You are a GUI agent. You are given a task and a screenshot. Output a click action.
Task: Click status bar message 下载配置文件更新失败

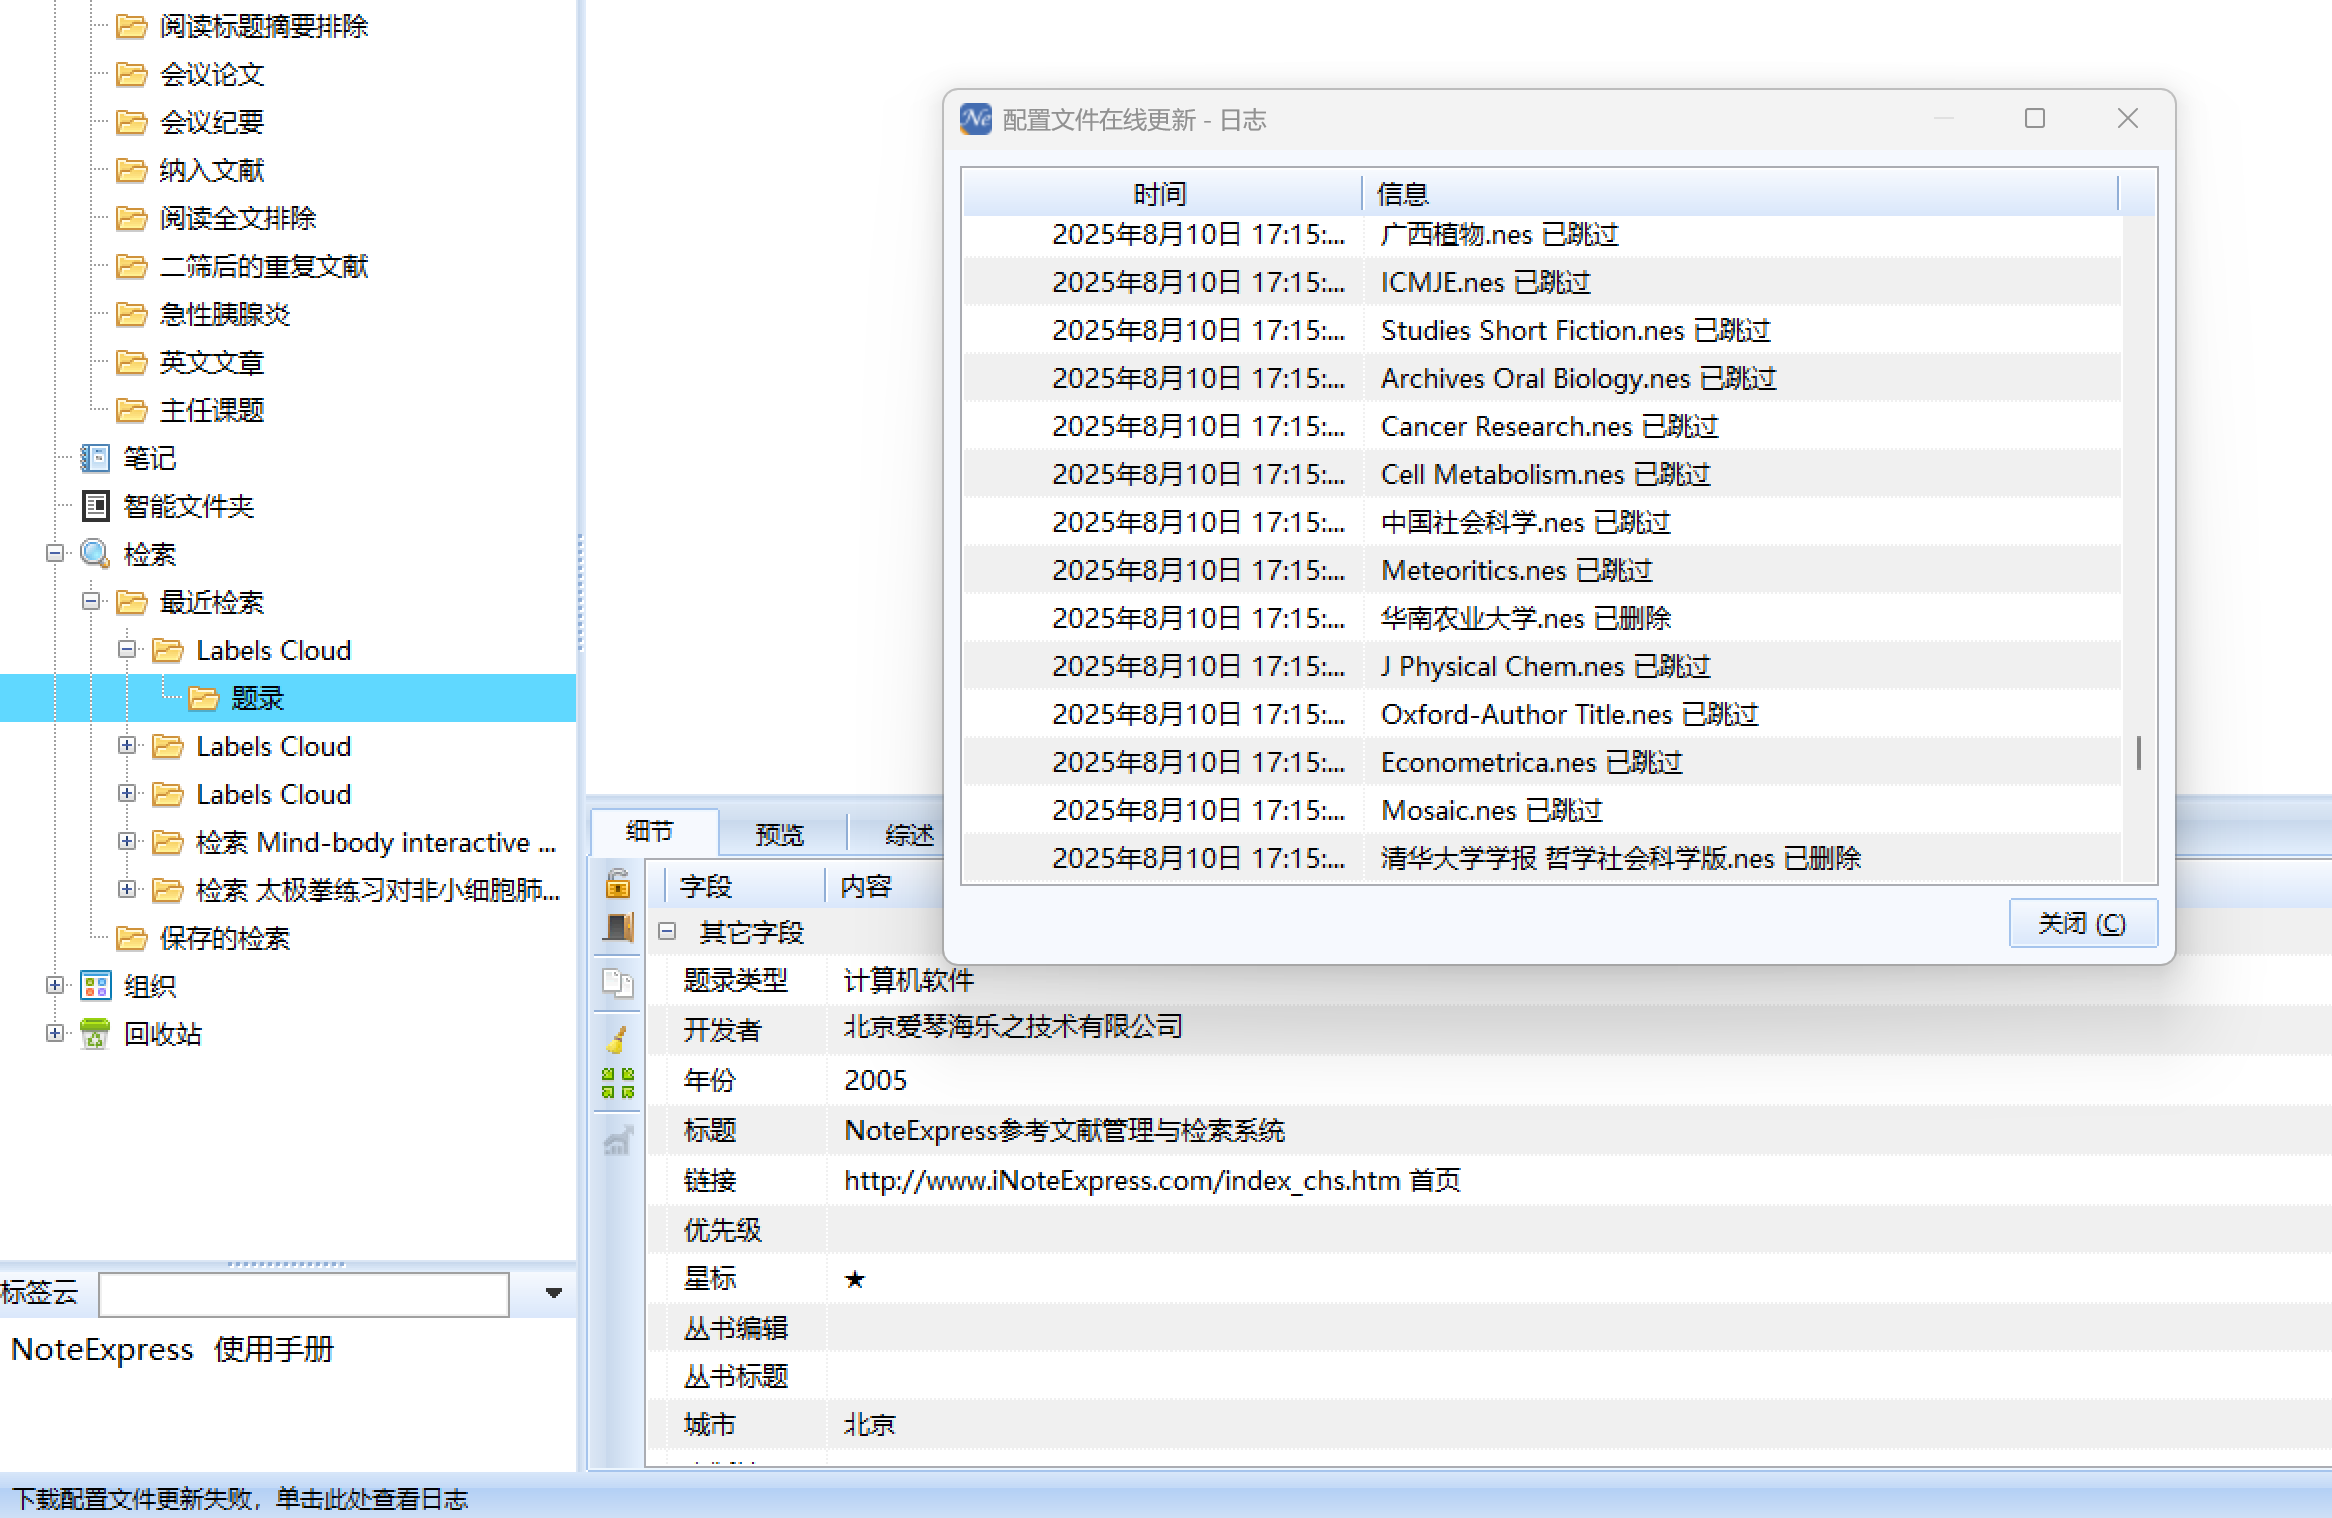(240, 1499)
